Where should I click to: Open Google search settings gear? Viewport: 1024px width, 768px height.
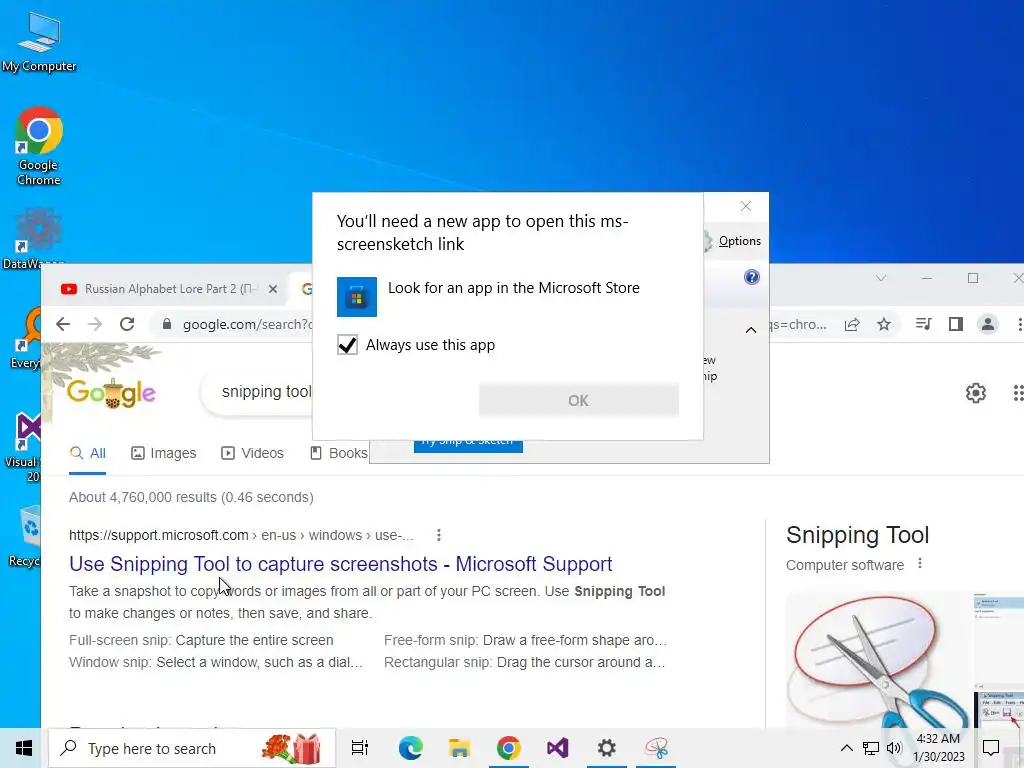pyautogui.click(x=976, y=392)
